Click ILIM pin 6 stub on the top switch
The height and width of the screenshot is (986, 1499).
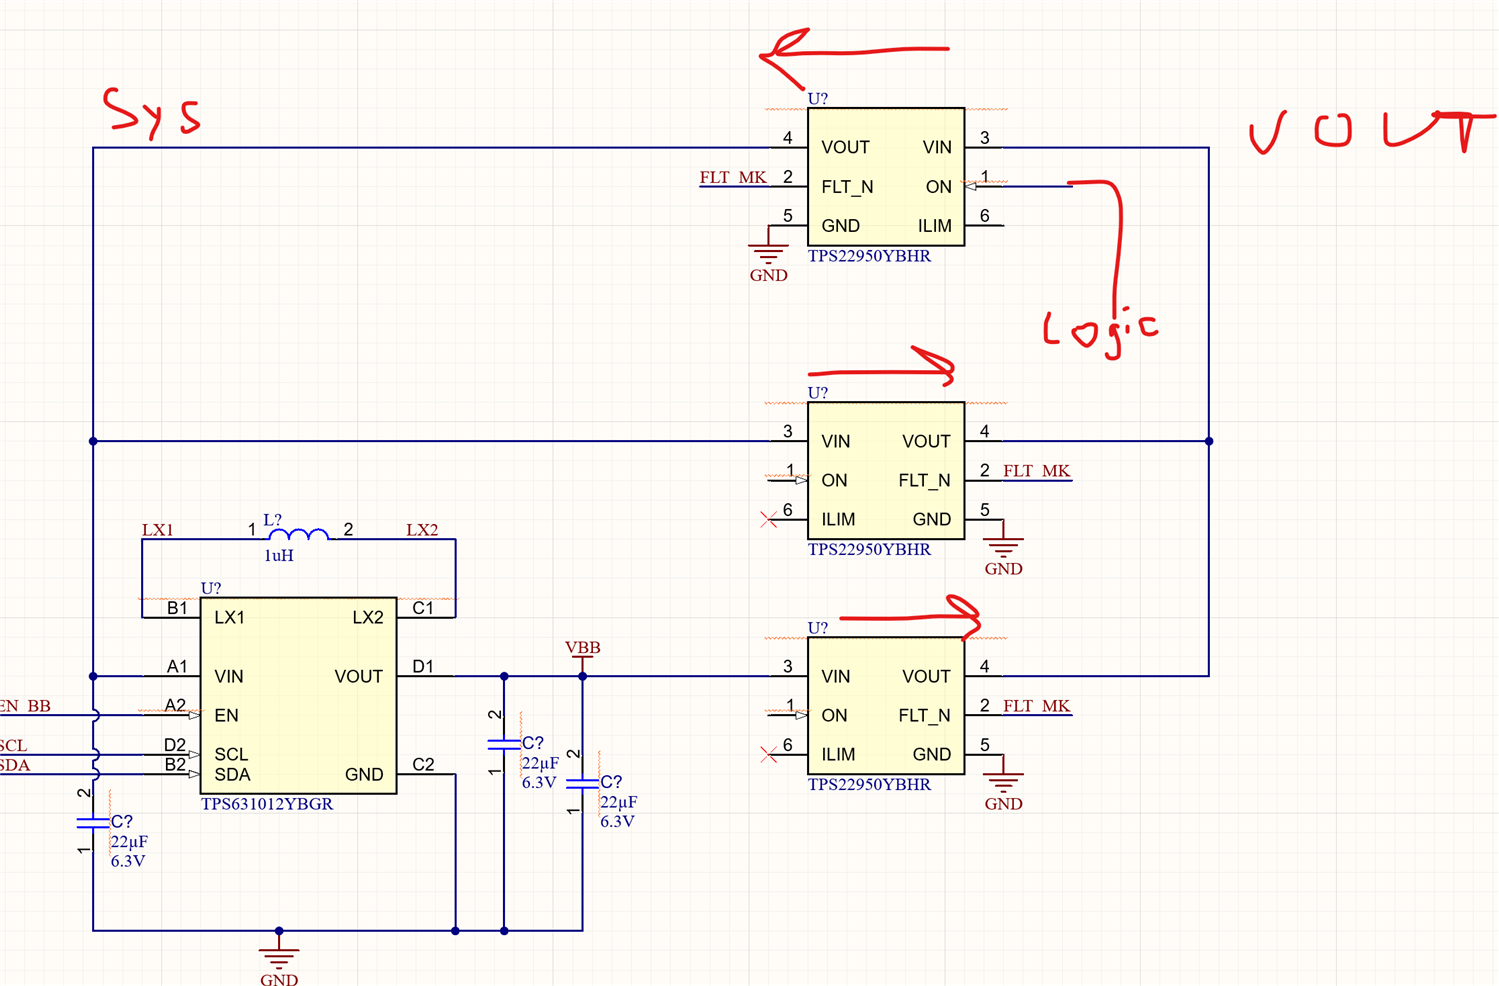[985, 226]
